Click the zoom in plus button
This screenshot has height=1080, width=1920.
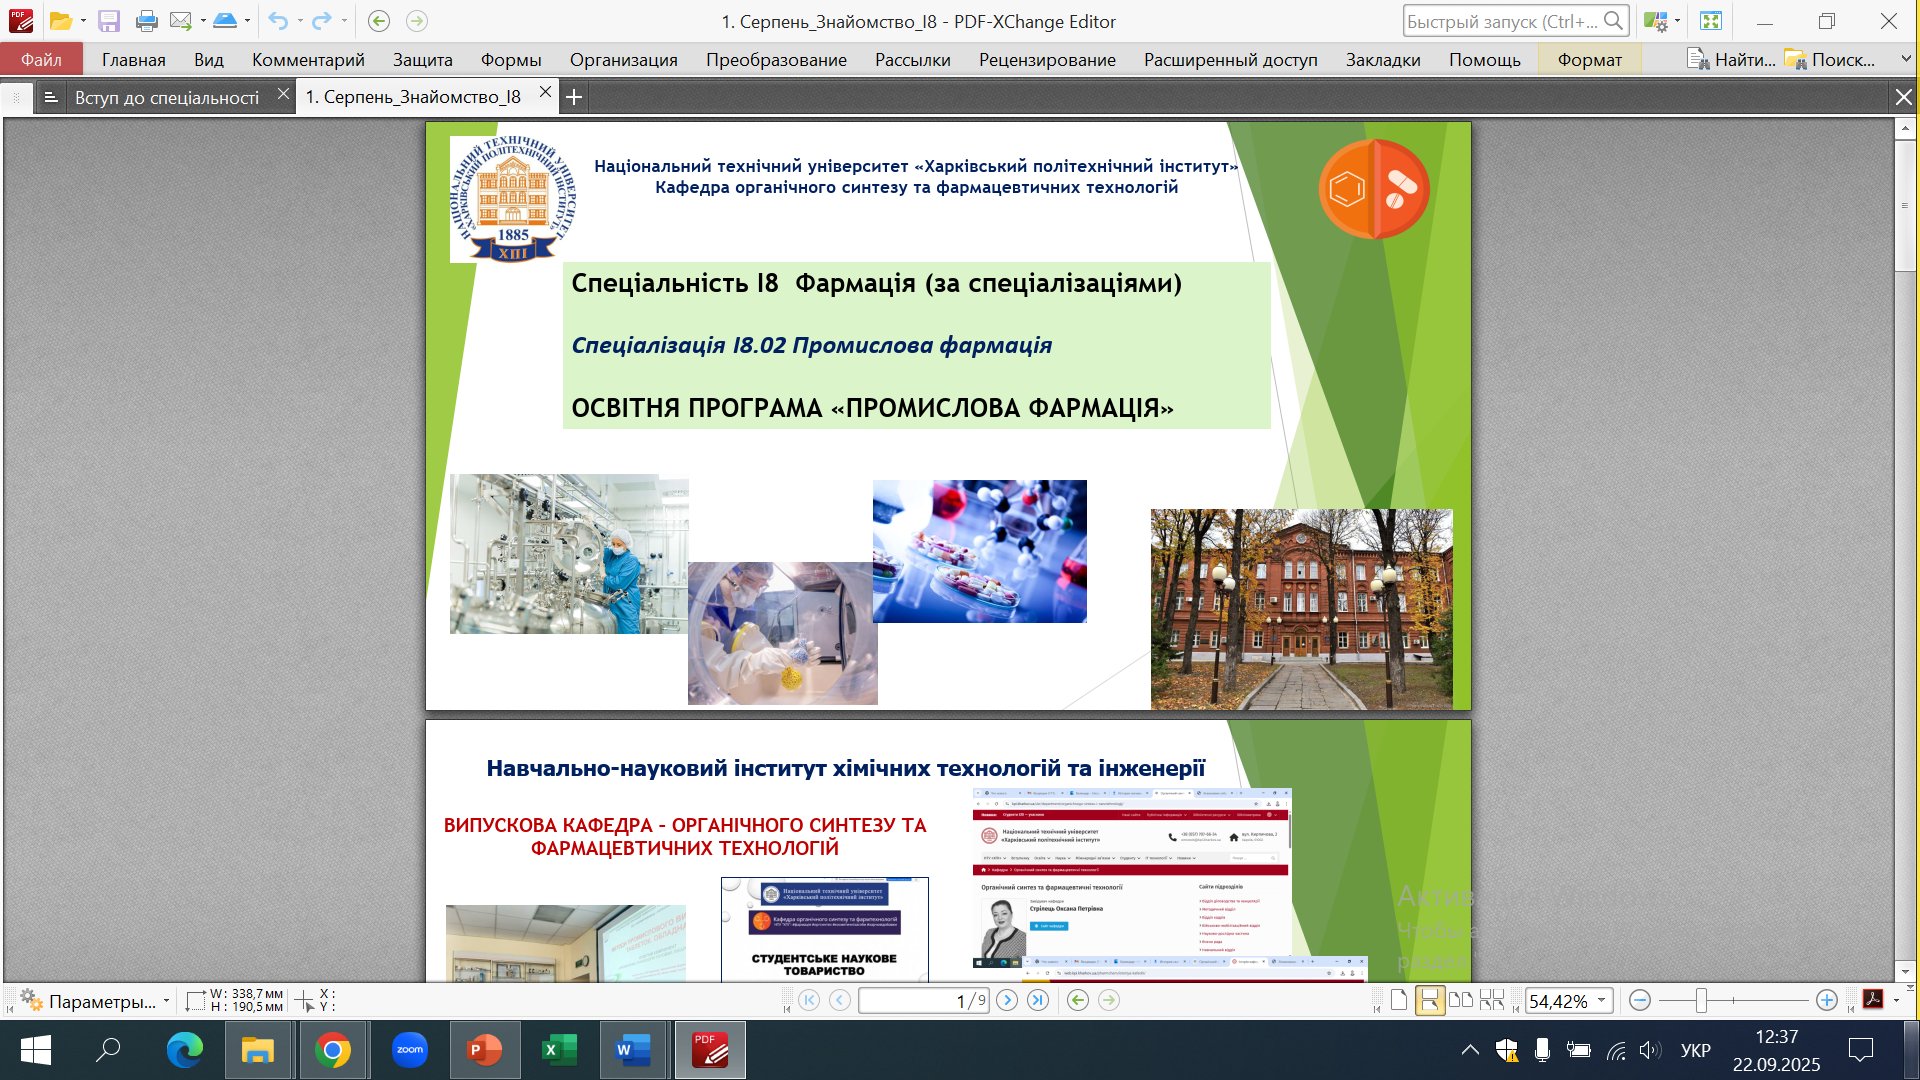pyautogui.click(x=1826, y=1001)
